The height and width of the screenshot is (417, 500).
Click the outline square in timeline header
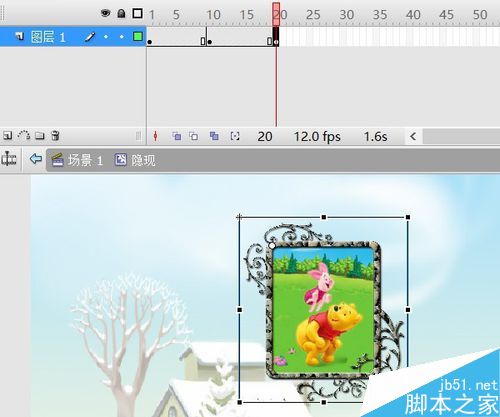tap(137, 13)
